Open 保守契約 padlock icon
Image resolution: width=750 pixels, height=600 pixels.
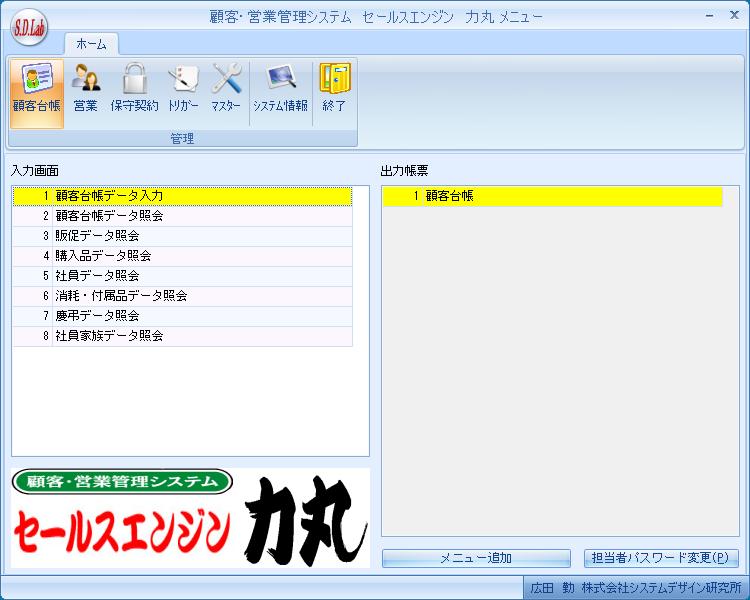point(134,91)
